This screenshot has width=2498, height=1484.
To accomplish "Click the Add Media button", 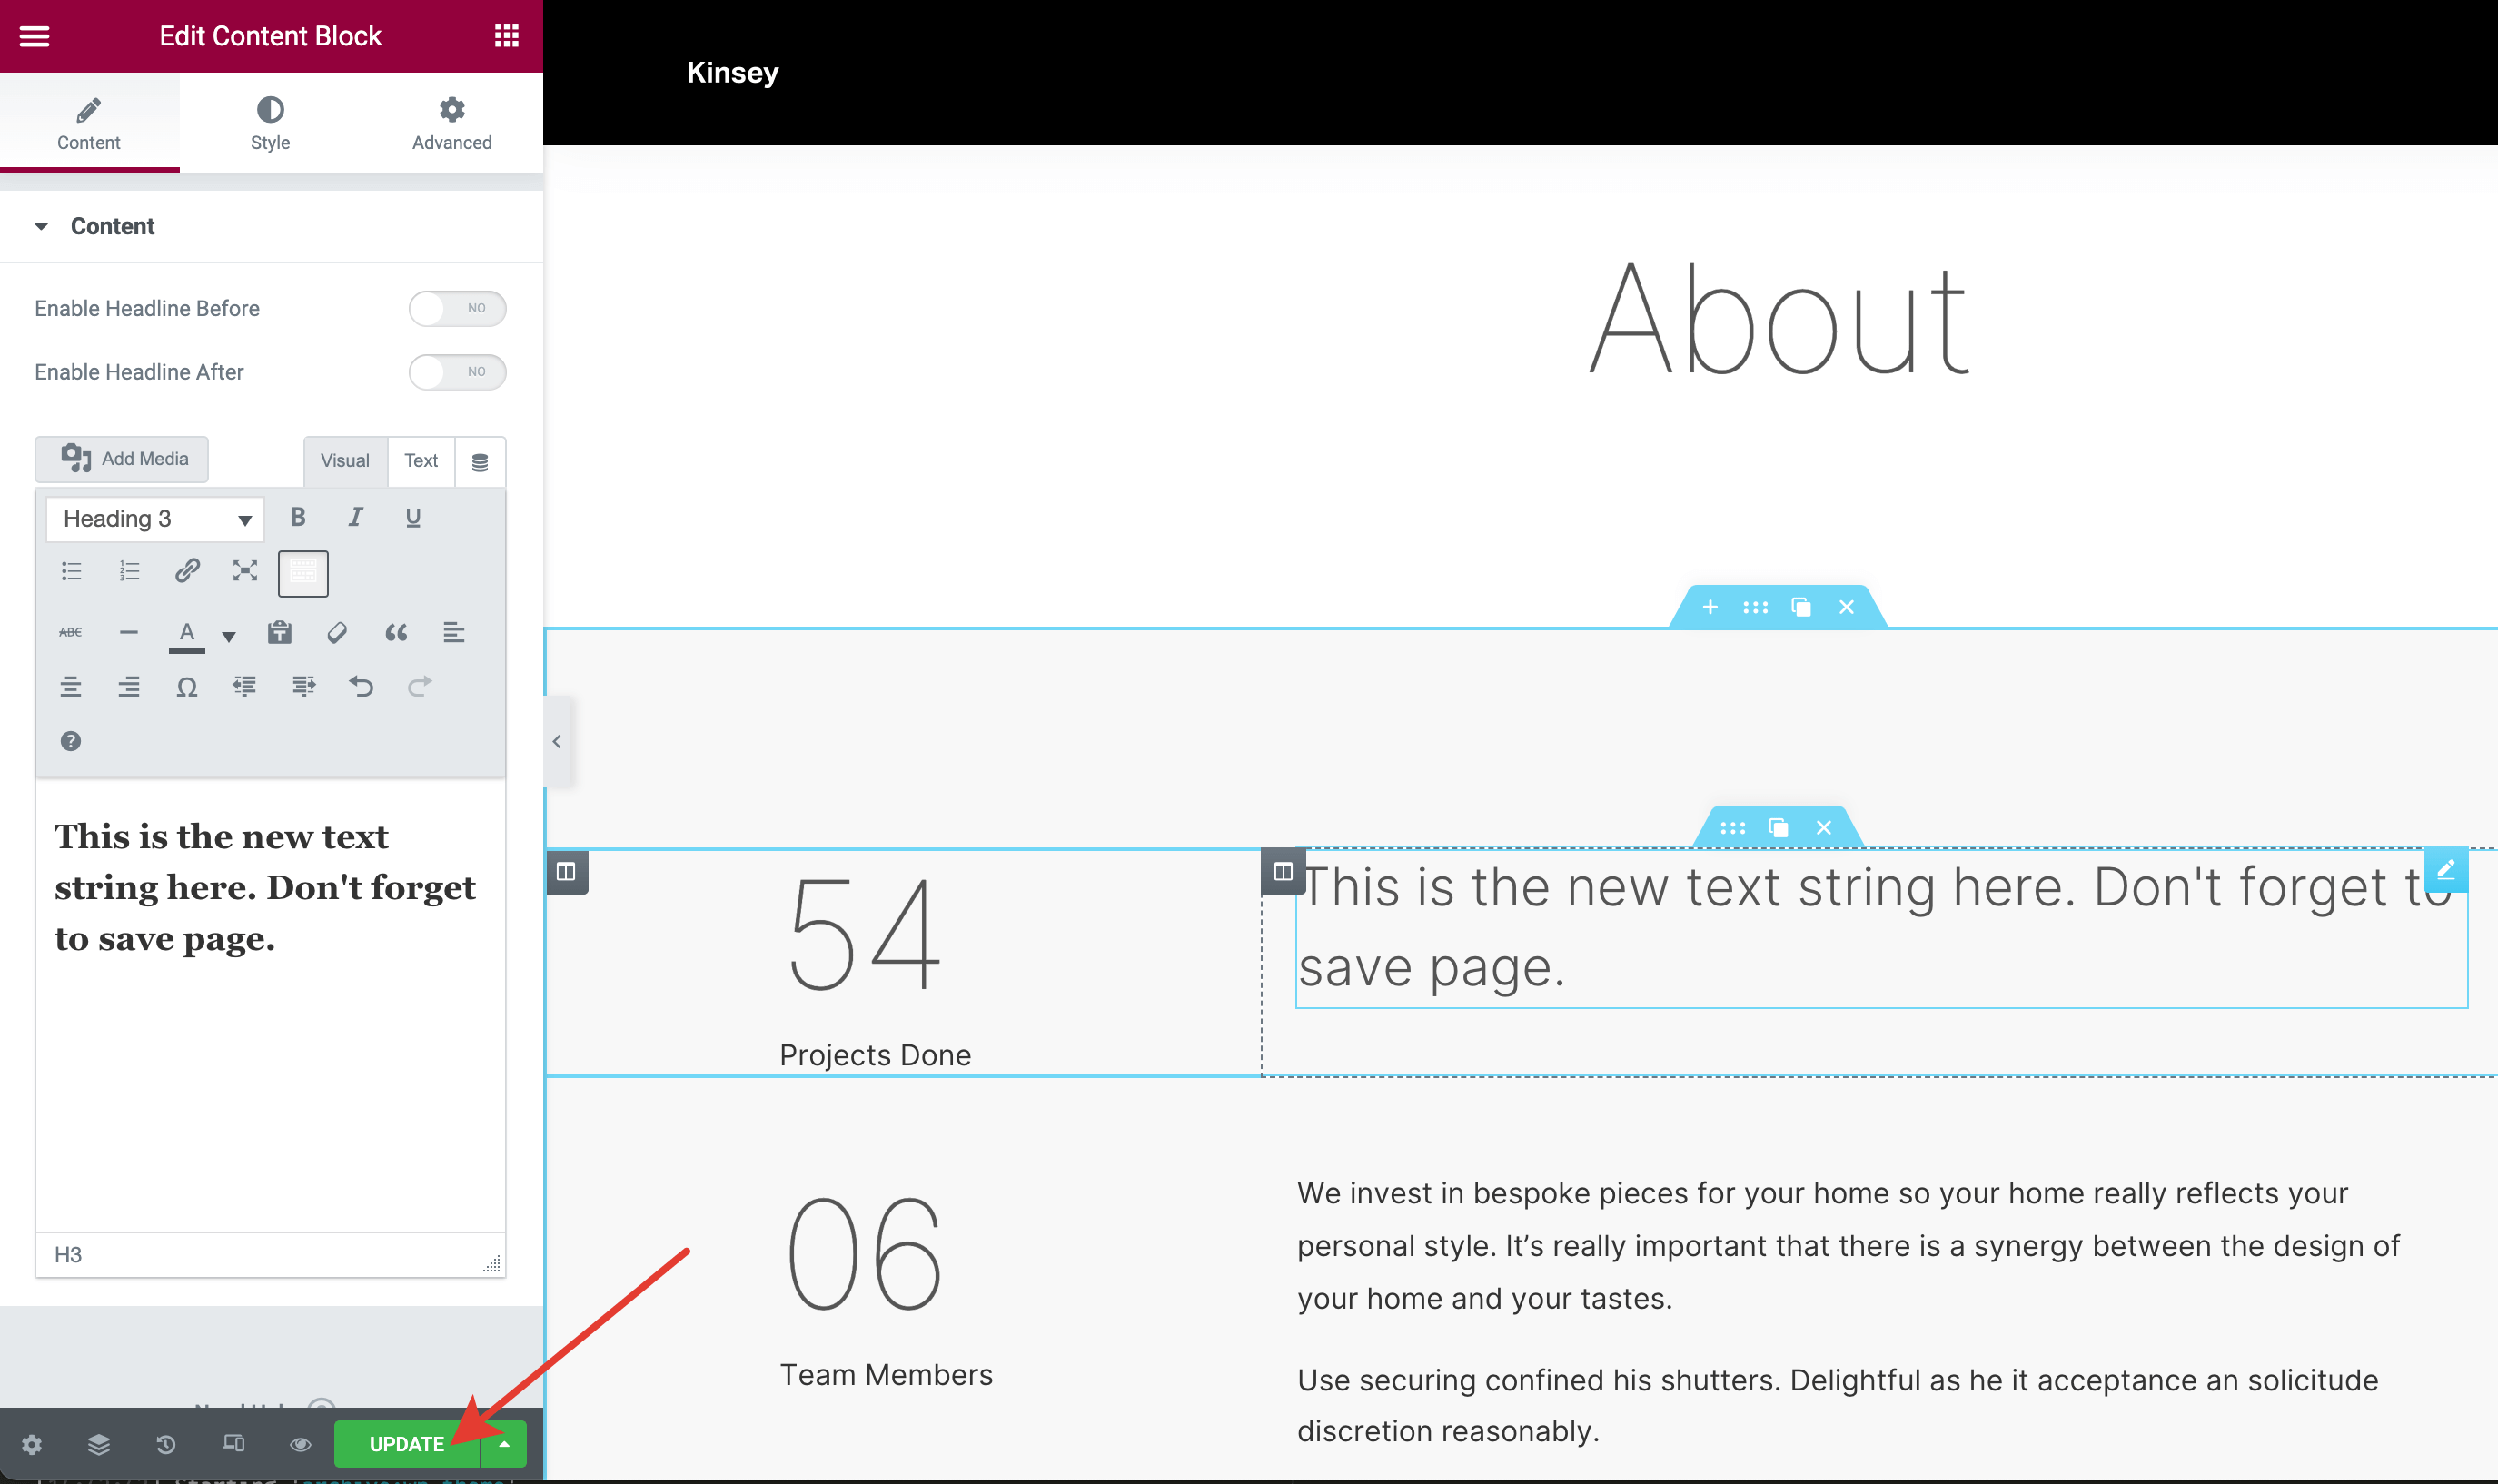I will click(122, 459).
